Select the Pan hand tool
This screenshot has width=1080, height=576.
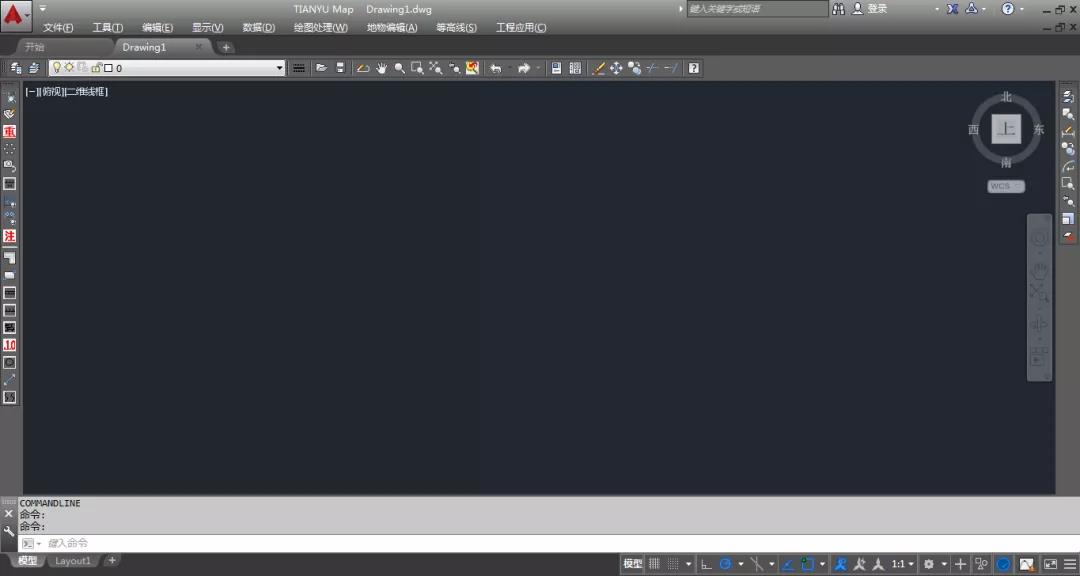point(382,68)
